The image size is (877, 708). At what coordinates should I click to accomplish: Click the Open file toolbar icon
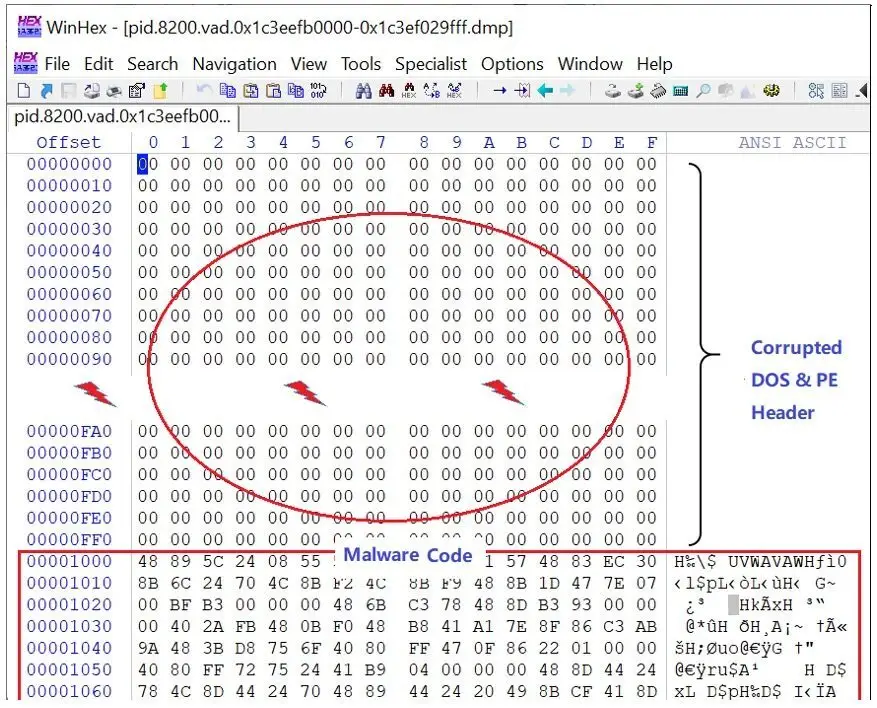[x=45, y=92]
